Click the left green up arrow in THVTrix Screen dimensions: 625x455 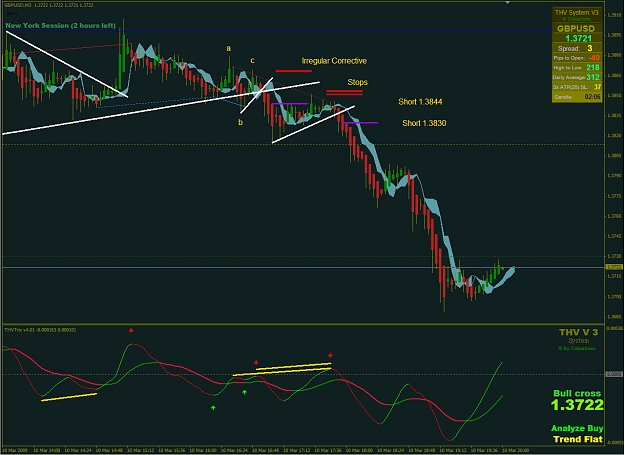click(x=213, y=408)
